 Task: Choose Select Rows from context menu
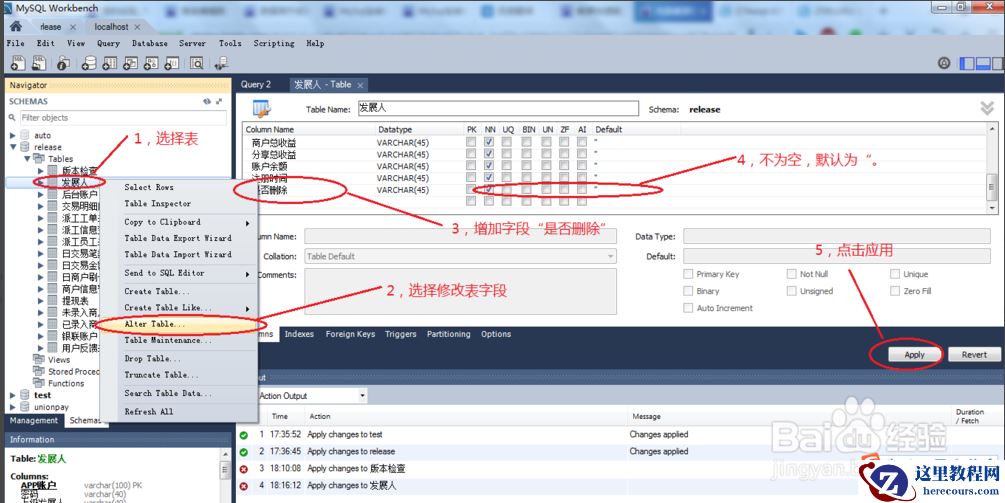coord(149,187)
